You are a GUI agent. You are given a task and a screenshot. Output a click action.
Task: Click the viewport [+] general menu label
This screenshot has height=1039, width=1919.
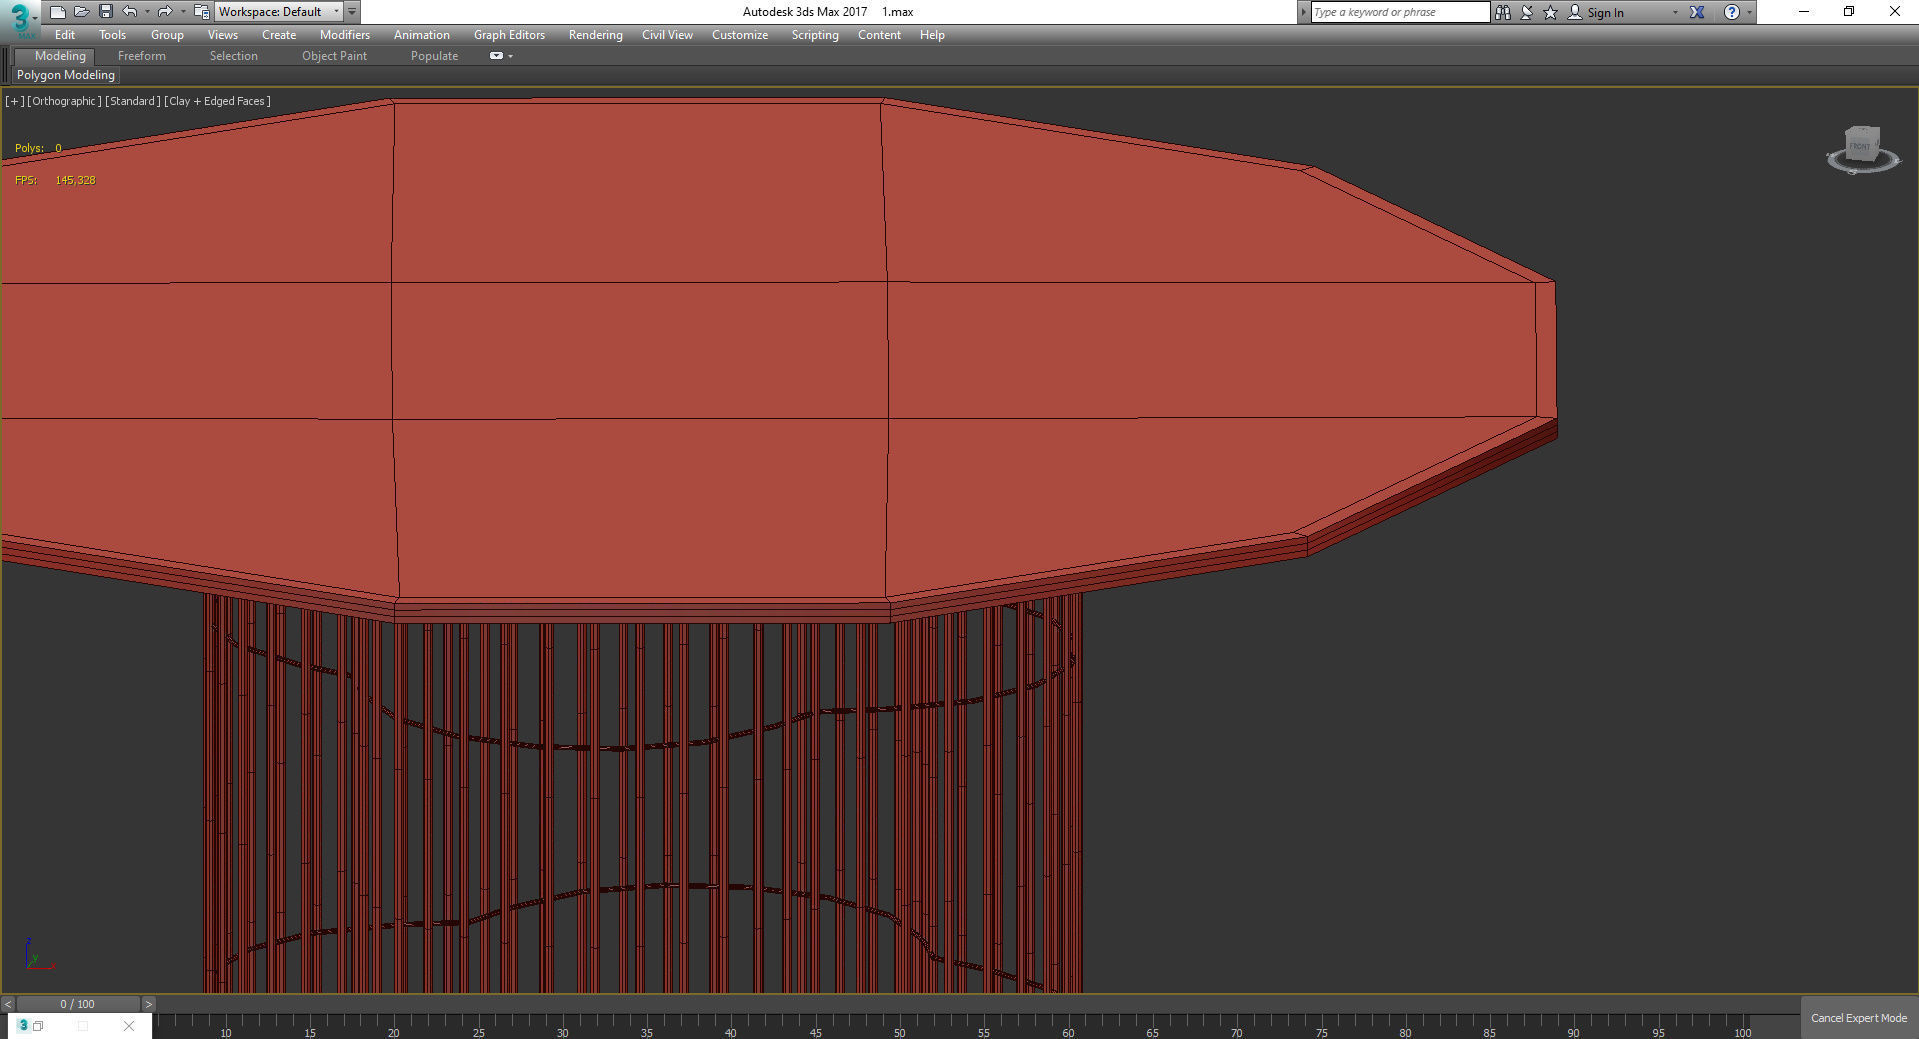click(x=14, y=101)
